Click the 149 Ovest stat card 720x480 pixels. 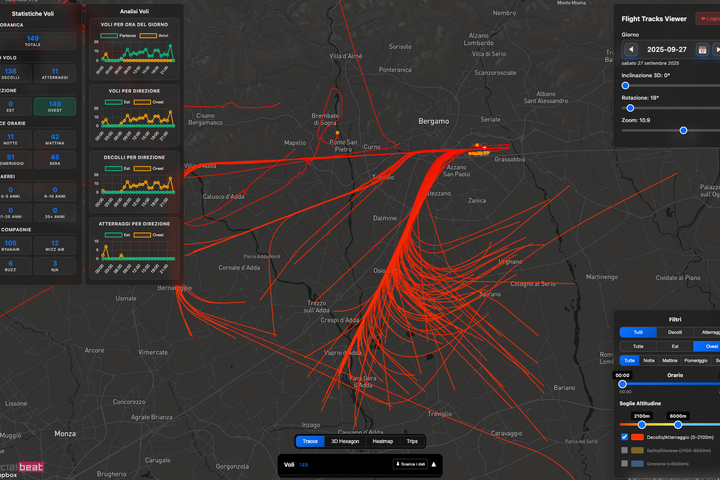(55, 107)
